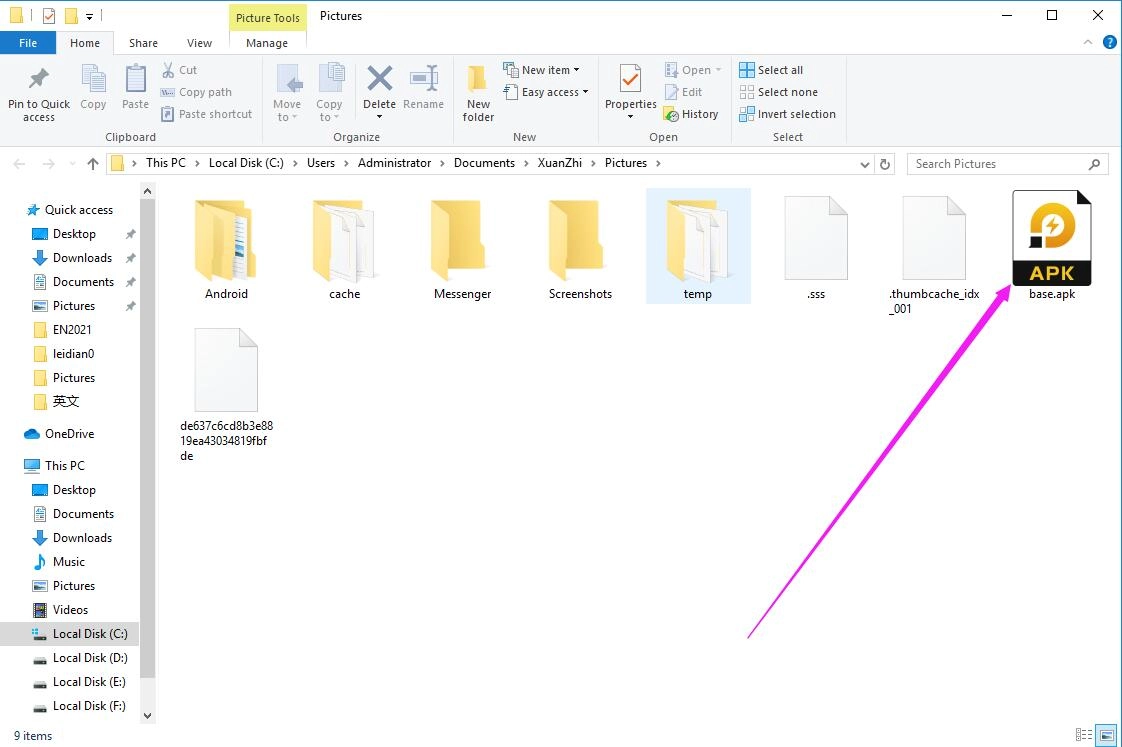Switch to large thumbnails view in the status bar

click(1106, 735)
